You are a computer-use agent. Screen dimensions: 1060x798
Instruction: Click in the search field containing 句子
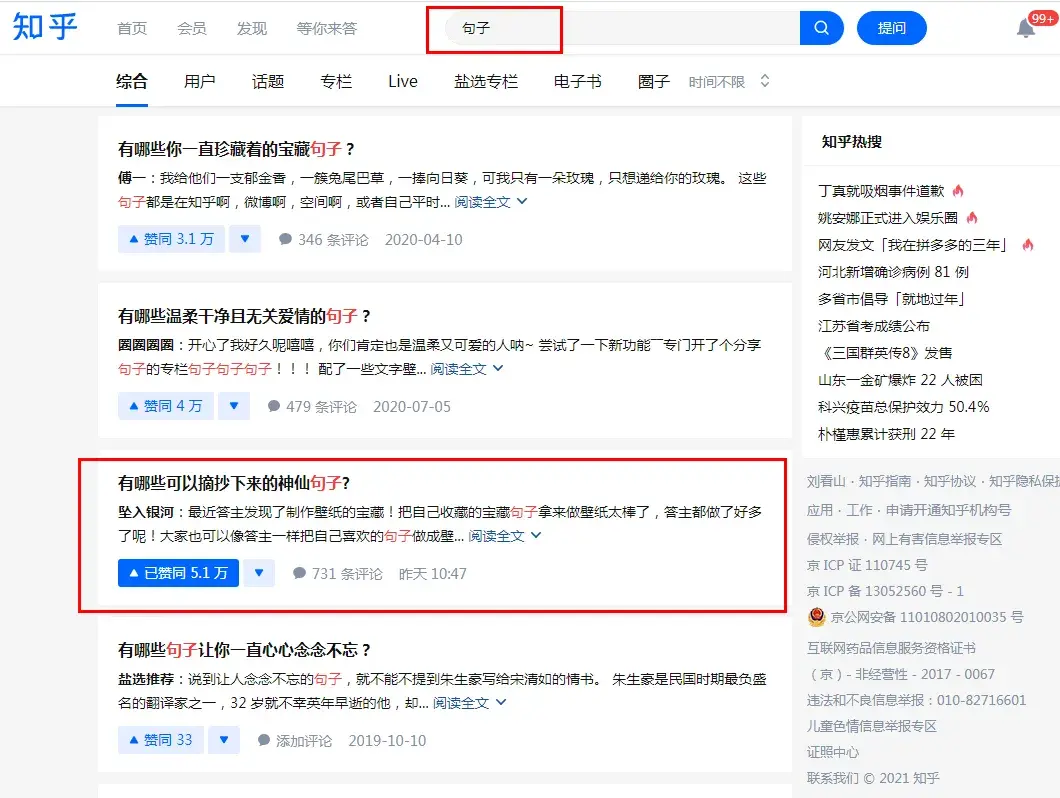tap(622, 28)
